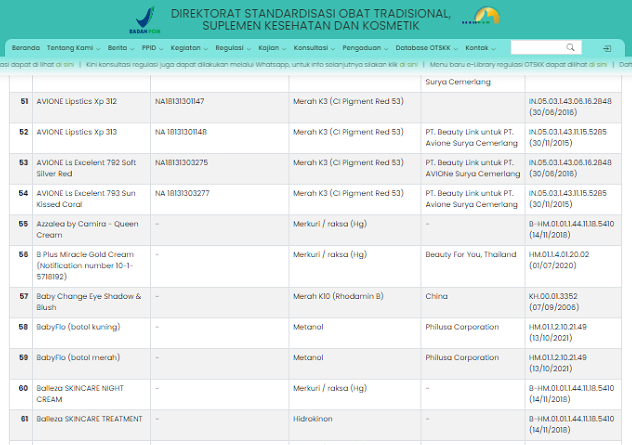This screenshot has width=632, height=445.
Task: Select 'BabyFlo (botol merah)' row name
Action: (78, 358)
